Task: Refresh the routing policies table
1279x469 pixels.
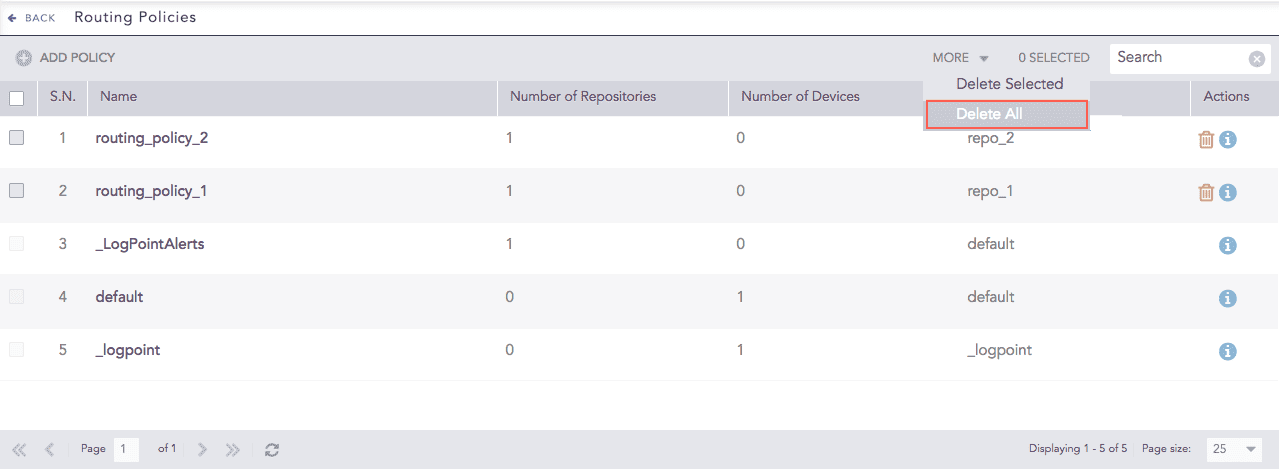Action: [271, 450]
